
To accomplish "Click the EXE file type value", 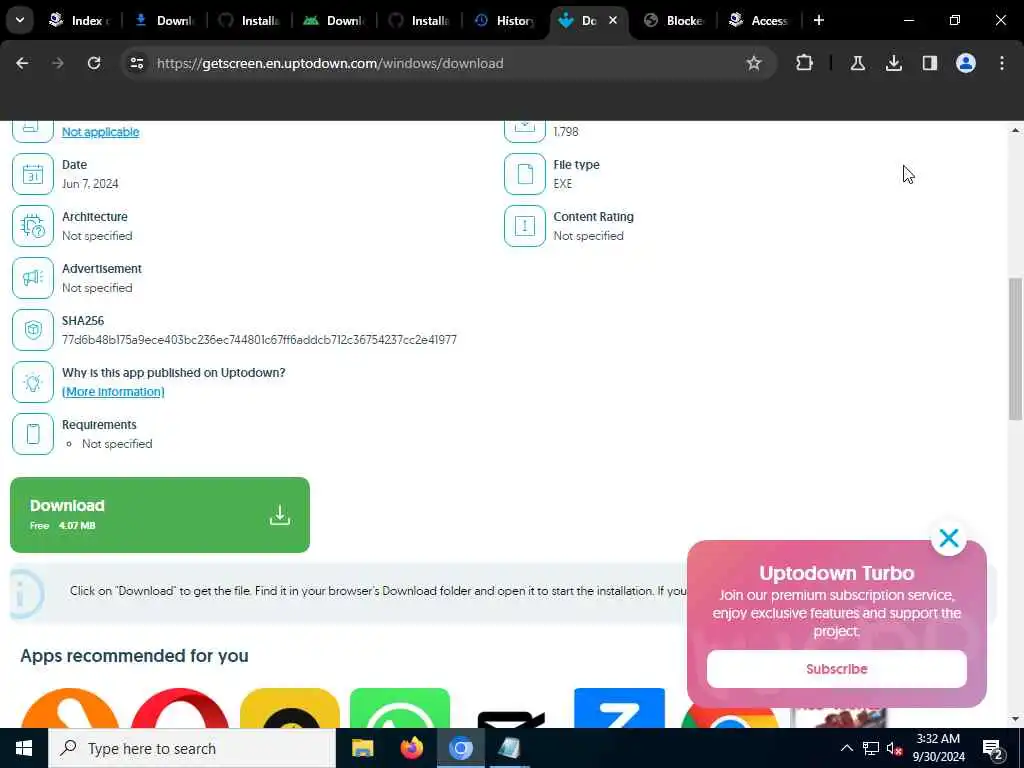I will (x=562, y=184).
